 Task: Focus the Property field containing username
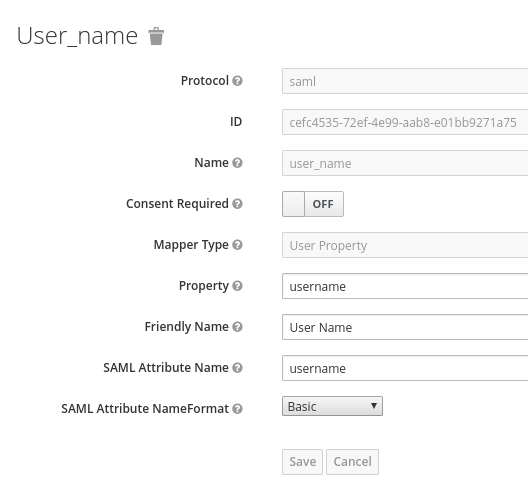click(x=405, y=286)
